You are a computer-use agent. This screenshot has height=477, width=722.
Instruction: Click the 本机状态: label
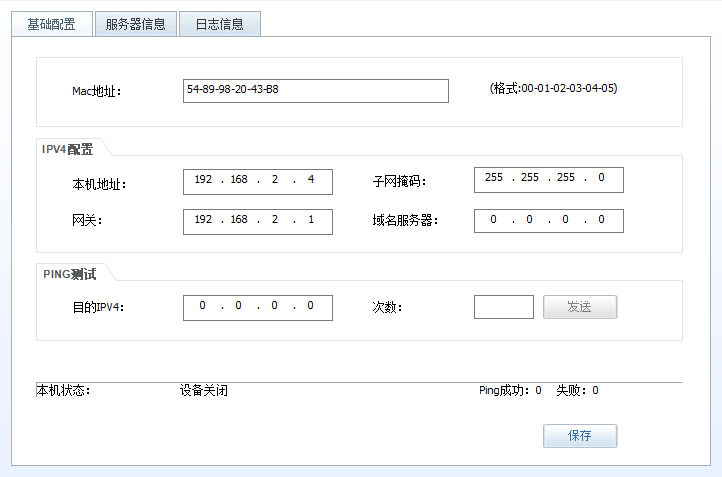point(63,390)
